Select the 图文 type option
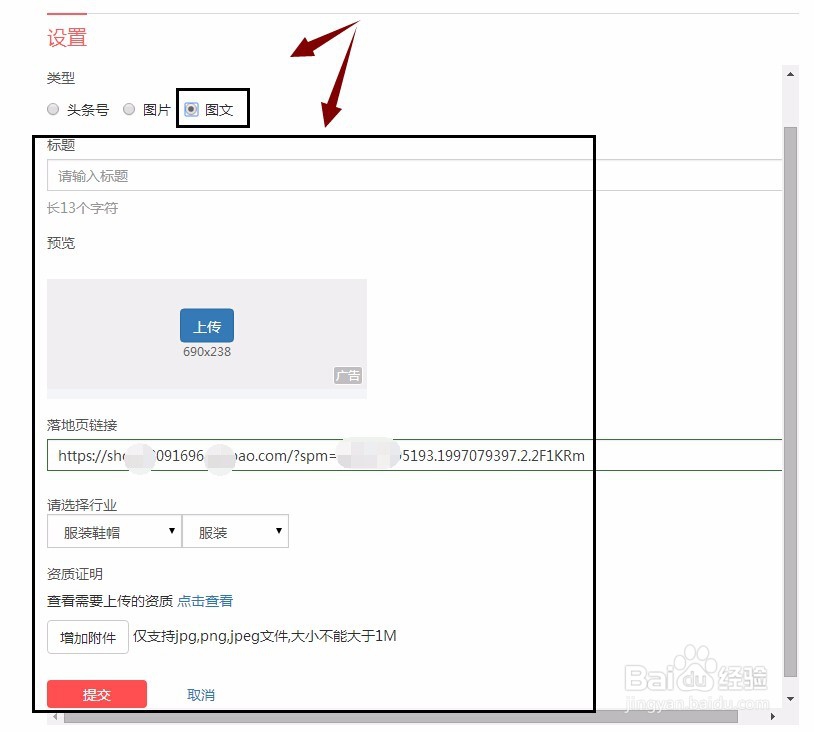Image resolution: width=814 pixels, height=732 pixels. (x=190, y=109)
